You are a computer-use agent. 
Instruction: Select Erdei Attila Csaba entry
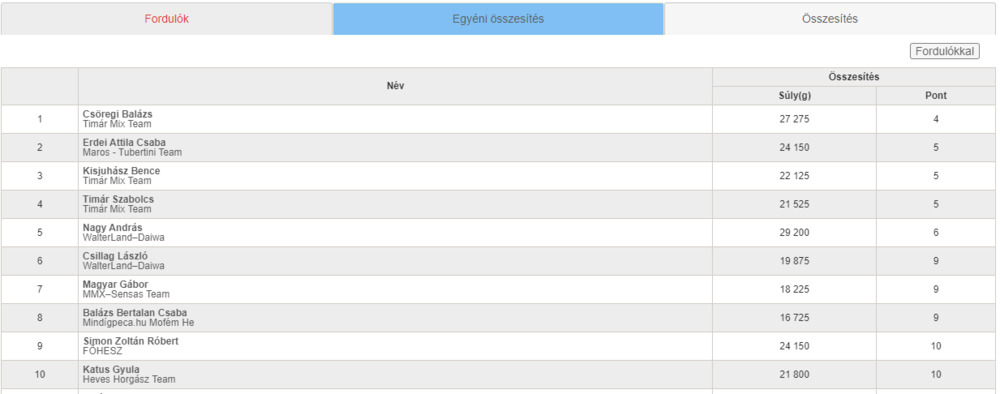pos(124,142)
